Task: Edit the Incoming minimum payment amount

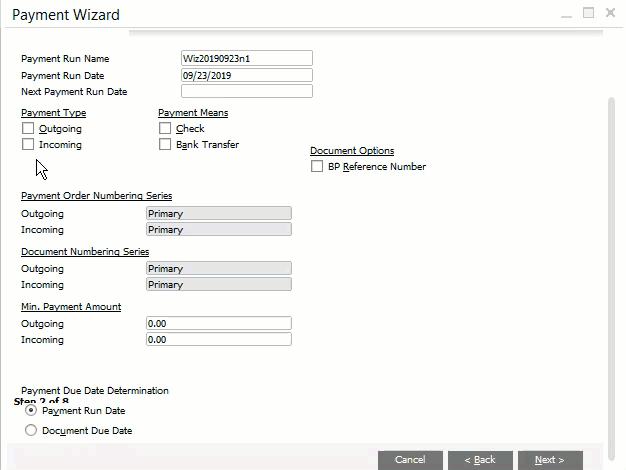Action: point(218,340)
